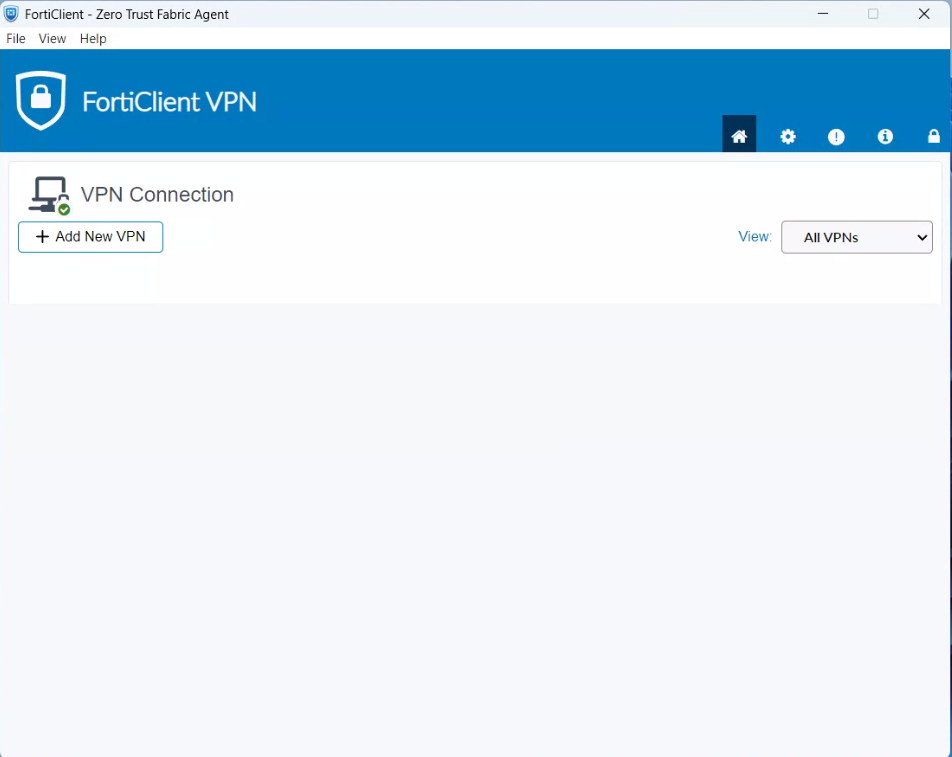This screenshot has width=952, height=757.
Task: Click the View: label
Action: tap(755, 237)
